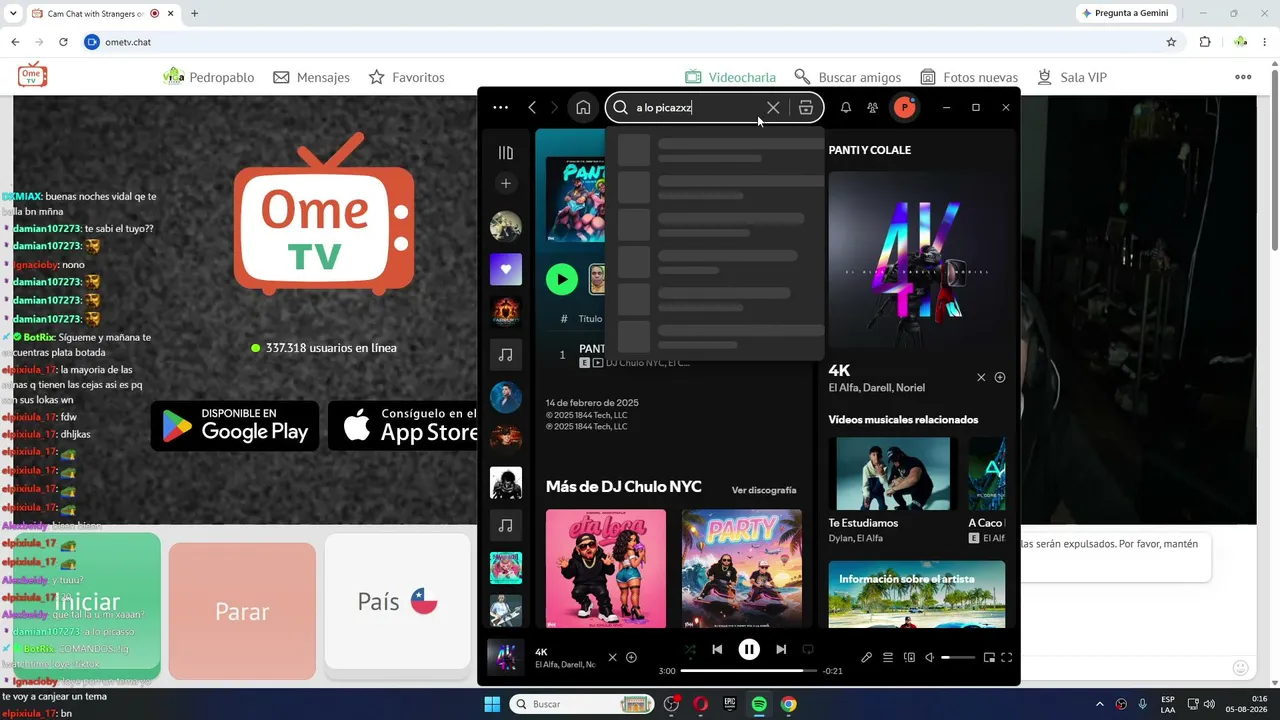Open Ver discografía link
Viewport: 1280px width, 720px height.
[764, 490]
